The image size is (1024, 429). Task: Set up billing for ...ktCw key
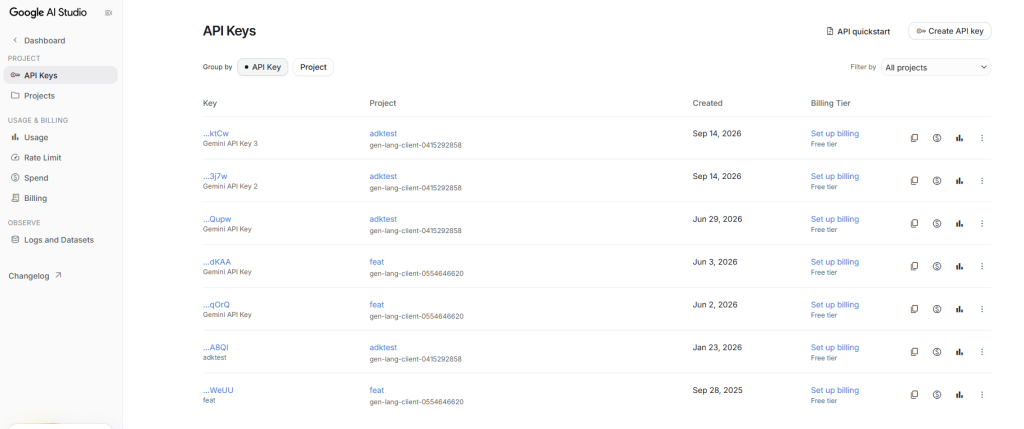tap(835, 133)
